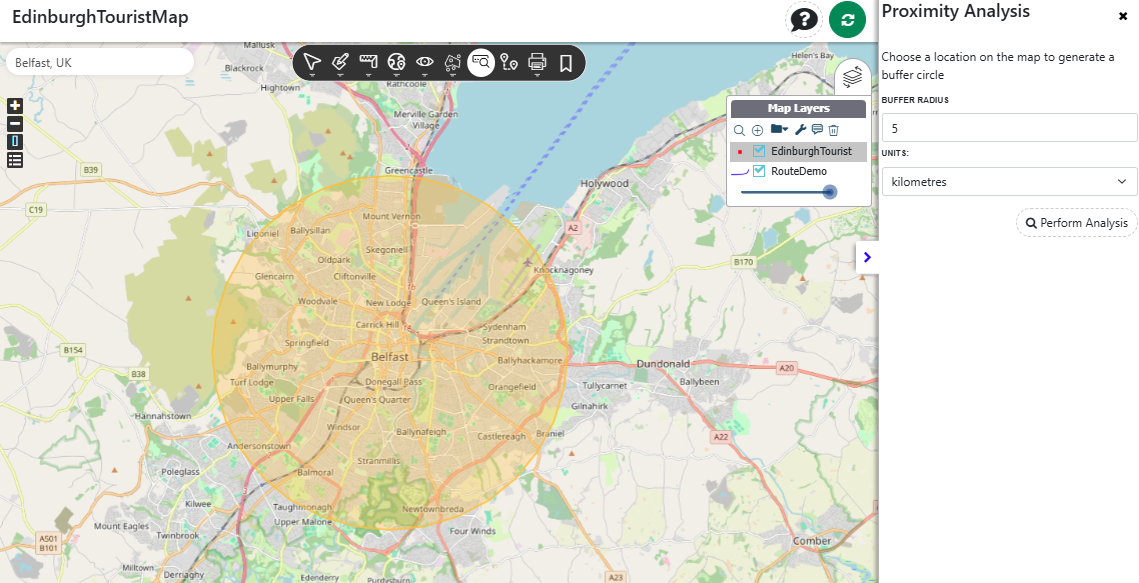Open the Units dropdown showing kilometres
Screen dimensions: 1139x583
click(x=1010, y=182)
